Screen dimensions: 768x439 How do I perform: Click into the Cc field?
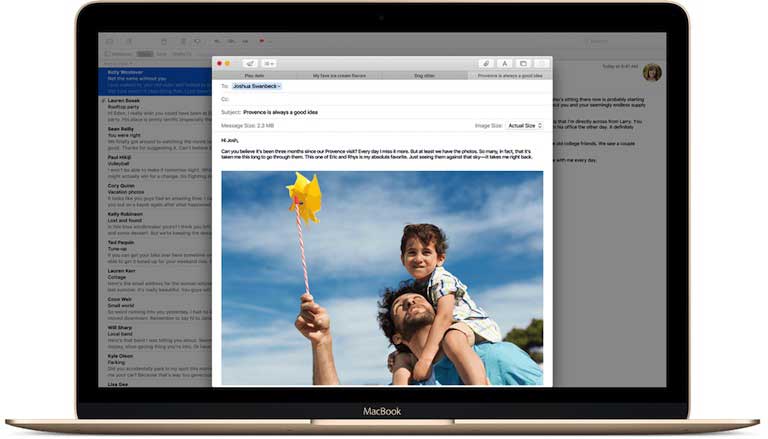click(380, 99)
